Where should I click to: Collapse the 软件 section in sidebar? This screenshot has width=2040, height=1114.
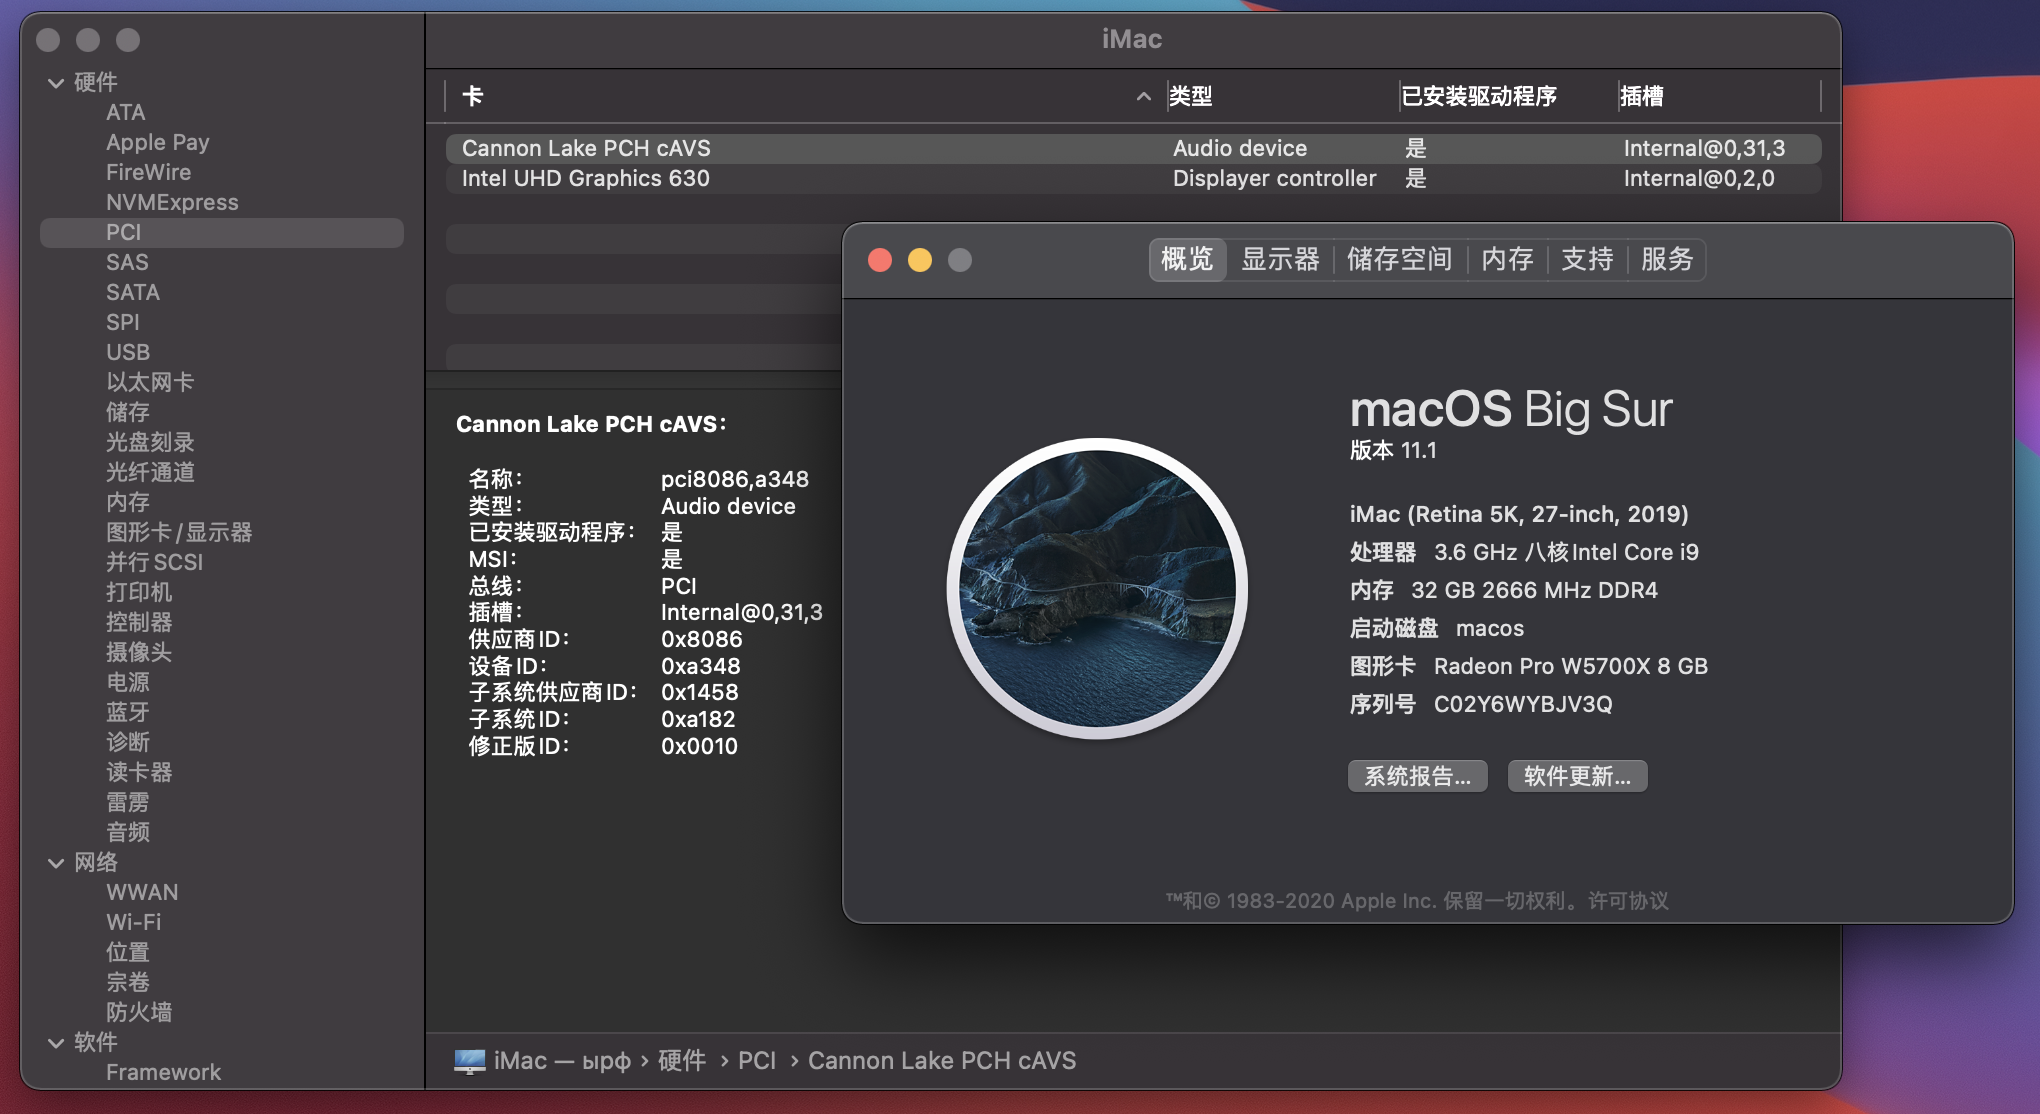[x=56, y=1043]
